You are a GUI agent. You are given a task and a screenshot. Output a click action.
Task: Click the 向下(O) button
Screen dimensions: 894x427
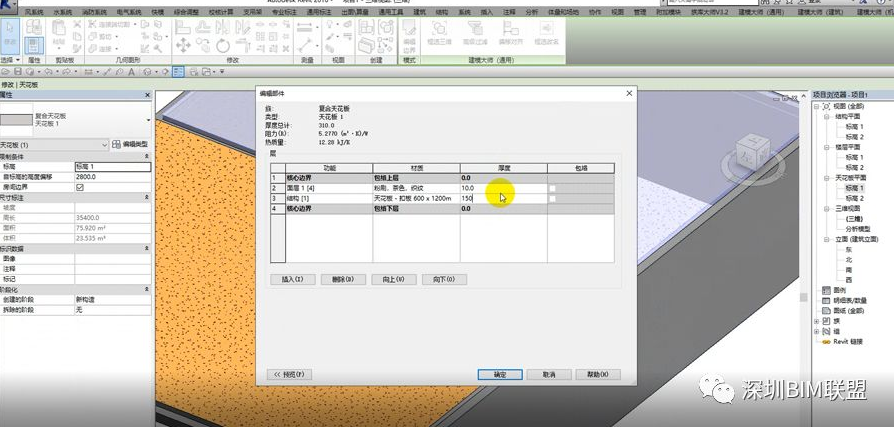pyautogui.click(x=444, y=279)
